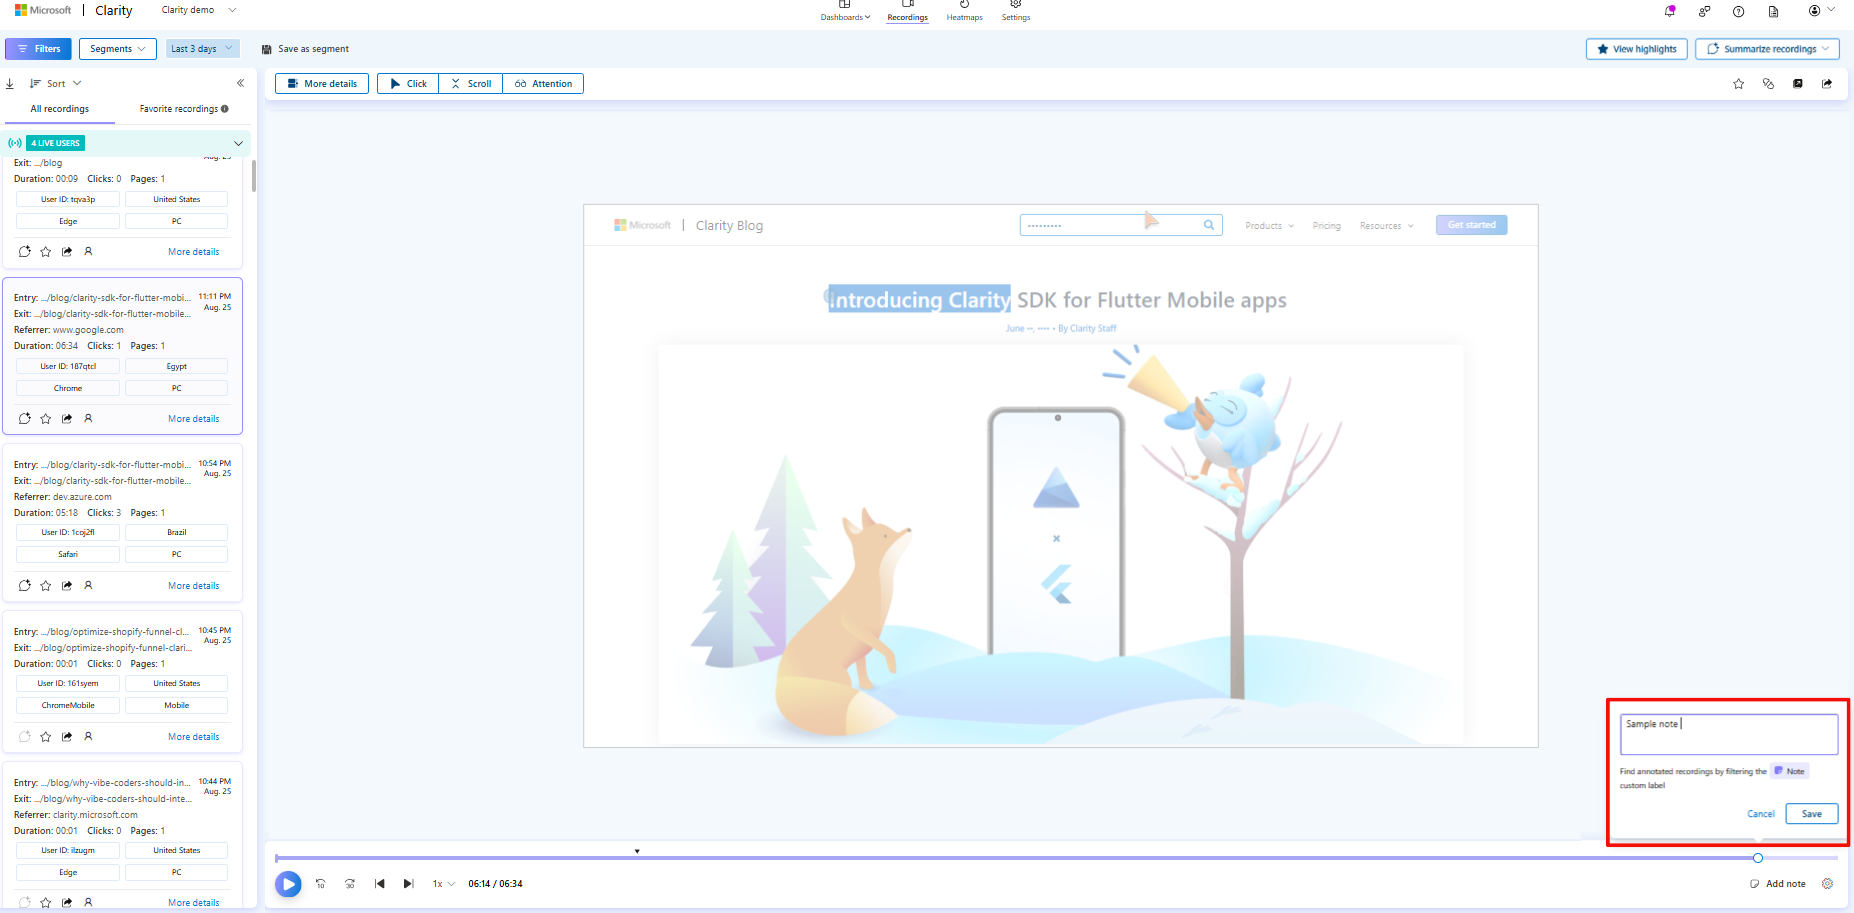Change the 1x playback speed

pos(443,884)
